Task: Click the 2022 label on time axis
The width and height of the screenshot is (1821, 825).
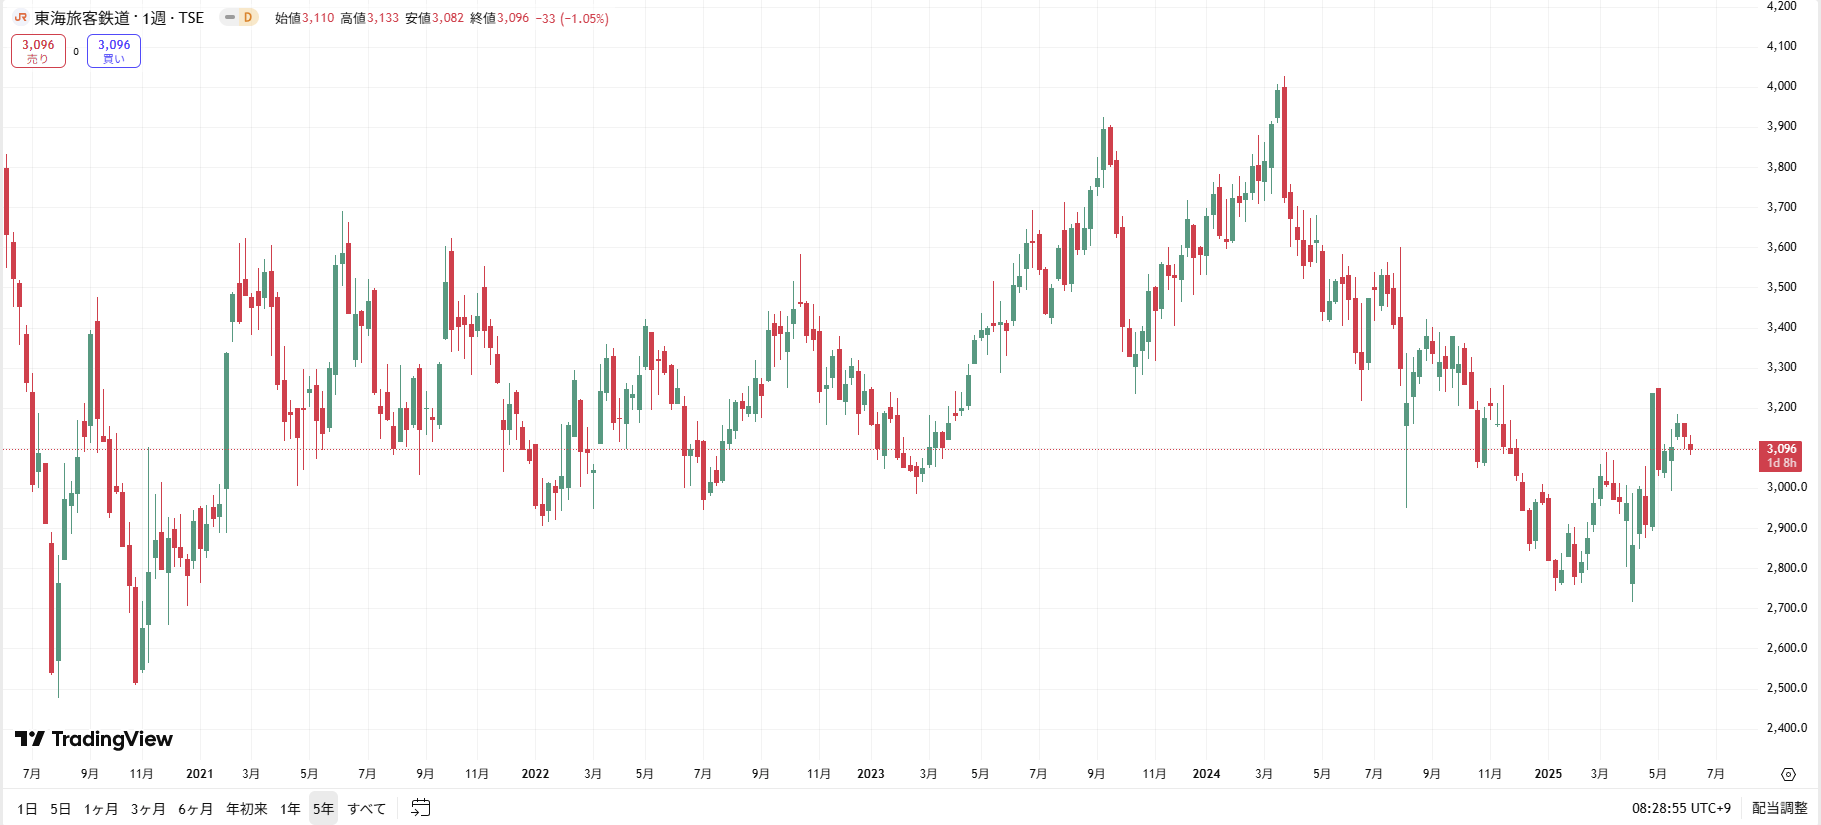Action: (535, 774)
